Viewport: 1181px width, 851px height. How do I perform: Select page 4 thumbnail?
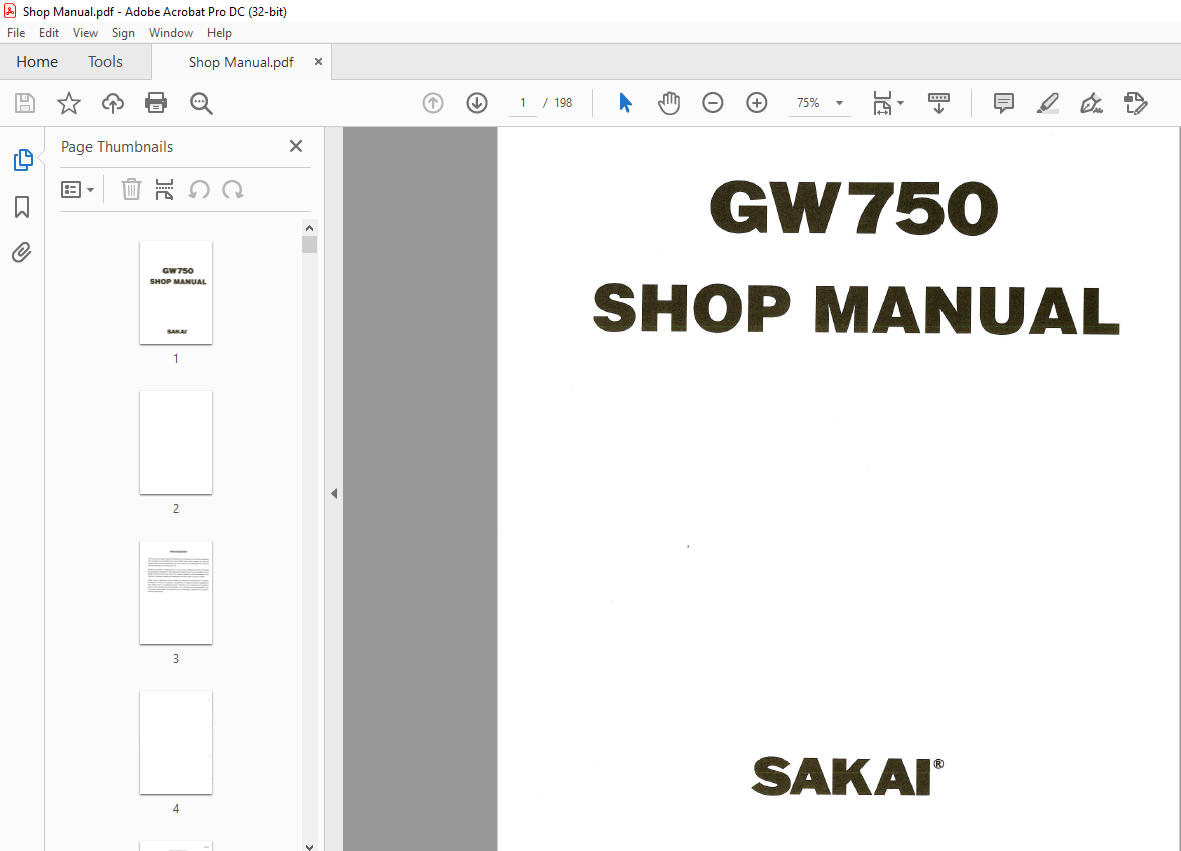(x=176, y=743)
